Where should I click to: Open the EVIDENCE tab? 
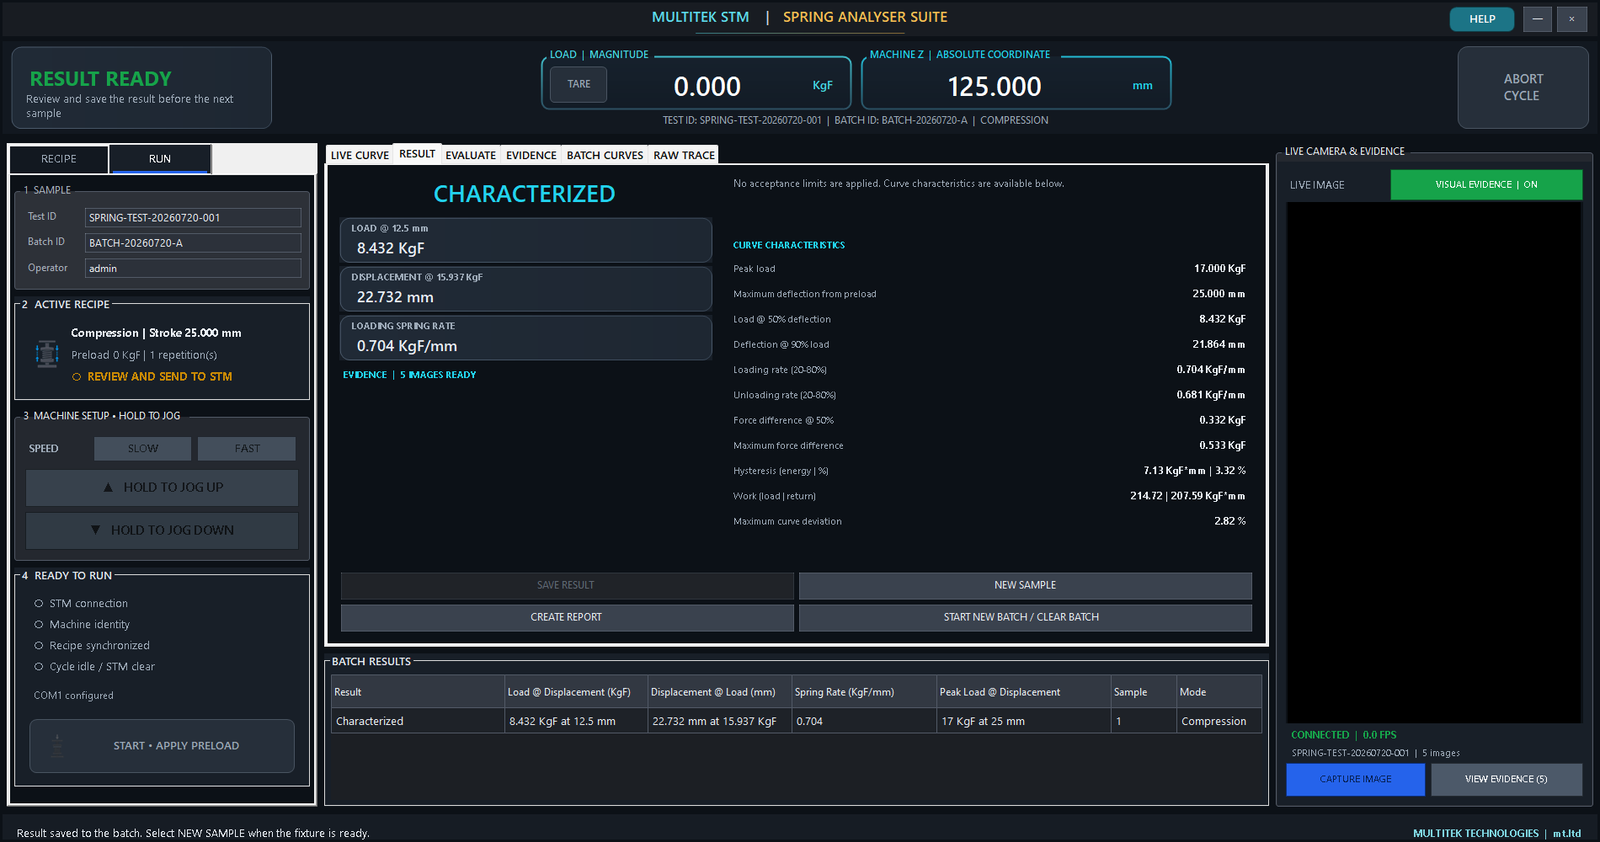531,155
